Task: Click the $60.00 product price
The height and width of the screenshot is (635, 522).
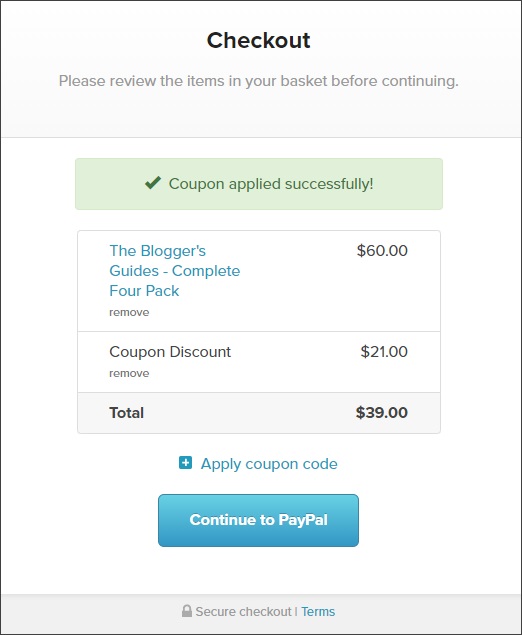Action: (x=382, y=250)
